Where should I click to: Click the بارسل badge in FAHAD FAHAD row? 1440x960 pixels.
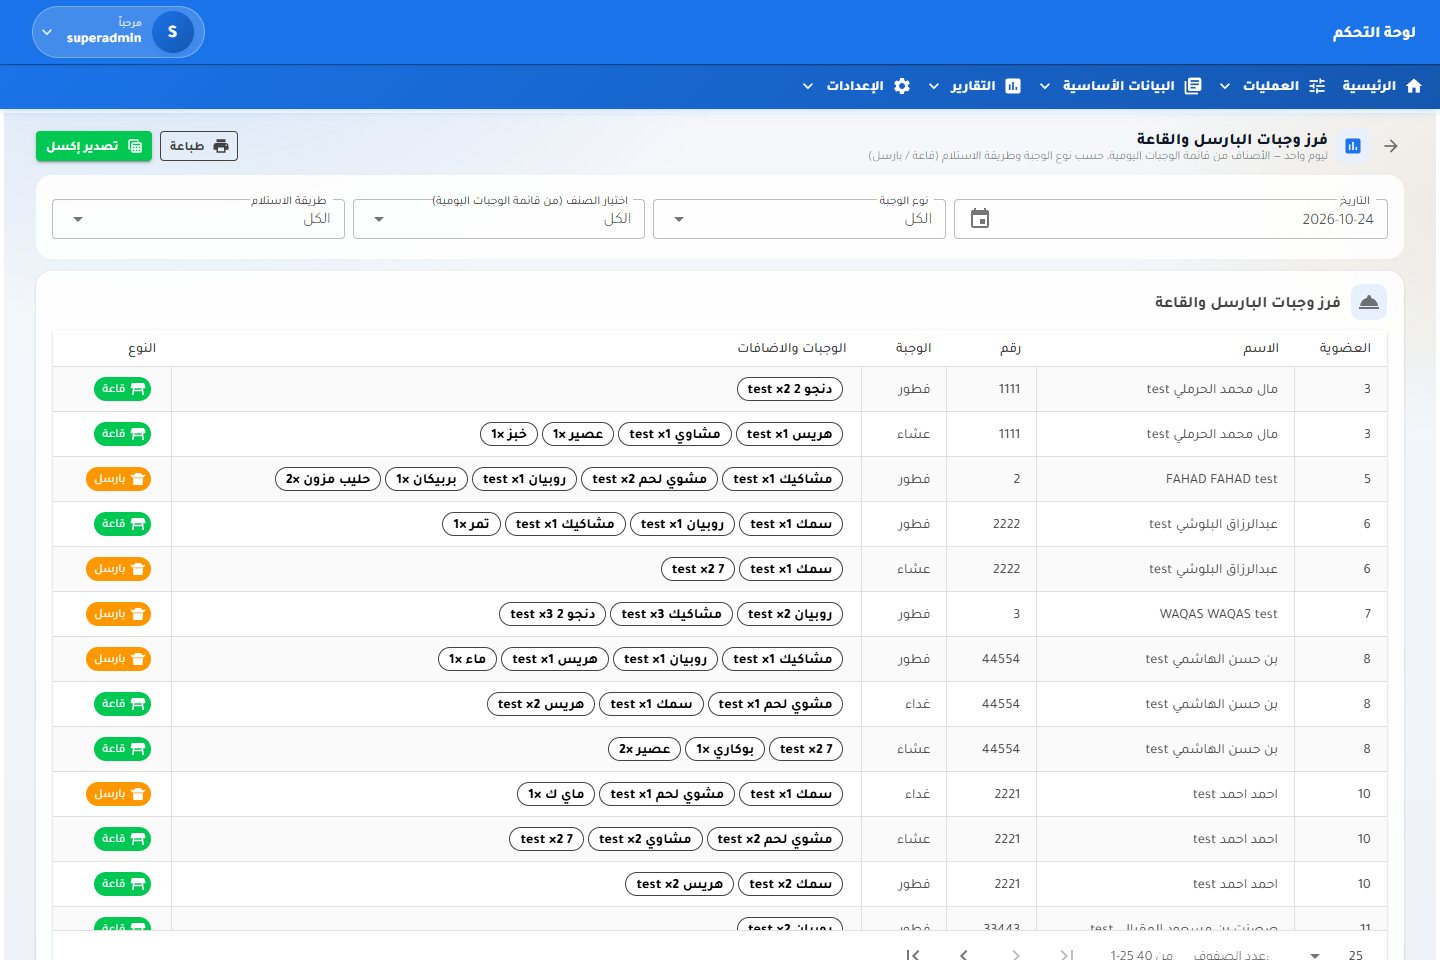[x=118, y=479]
